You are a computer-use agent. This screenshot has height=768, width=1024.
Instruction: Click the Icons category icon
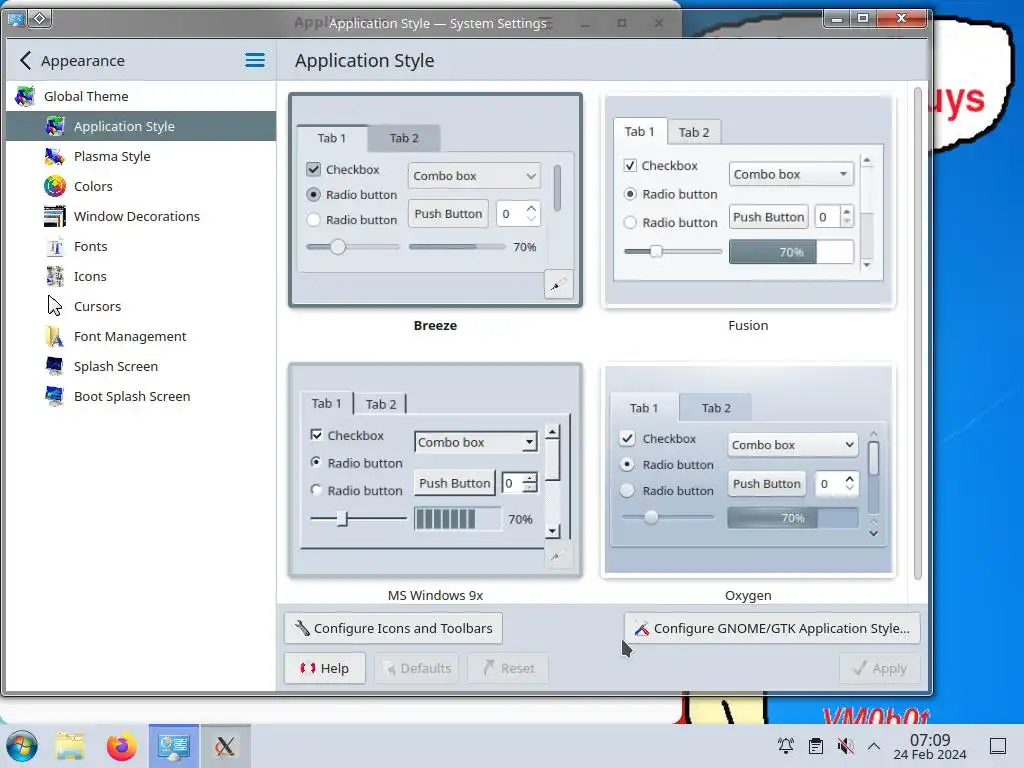click(55, 276)
